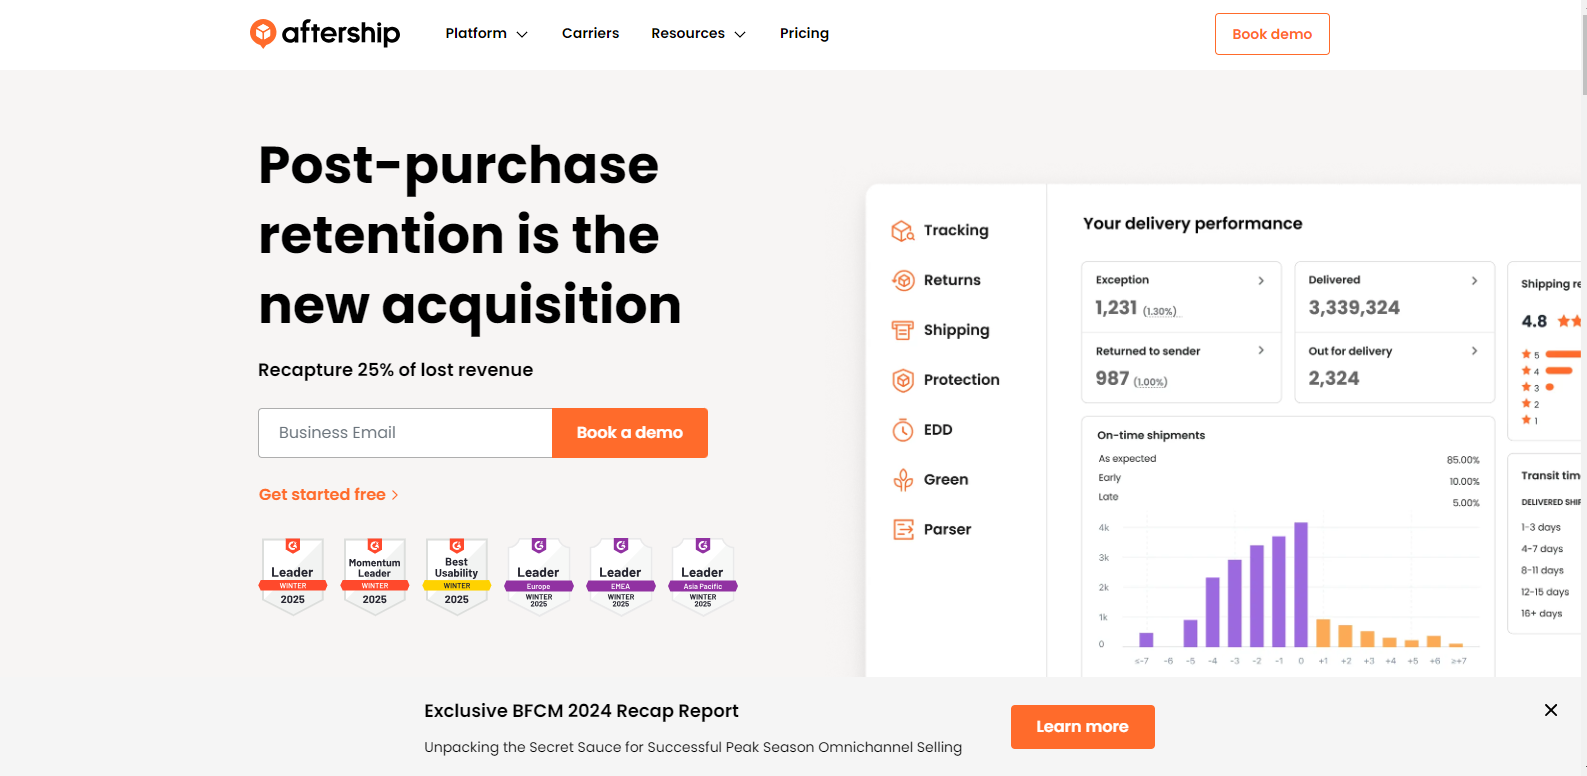The image size is (1587, 776).
Task: Click the 16+ days transit row
Action: tap(1542, 614)
